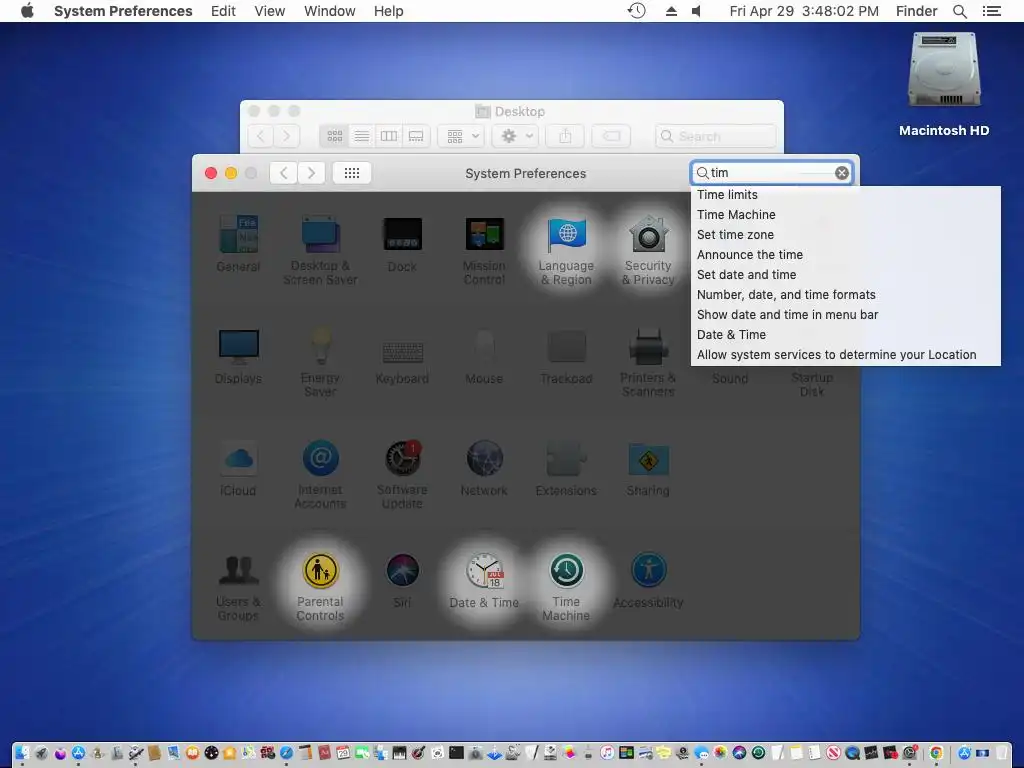The width and height of the screenshot is (1024, 768).
Task: Click the eject icon in menu bar
Action: [671, 11]
